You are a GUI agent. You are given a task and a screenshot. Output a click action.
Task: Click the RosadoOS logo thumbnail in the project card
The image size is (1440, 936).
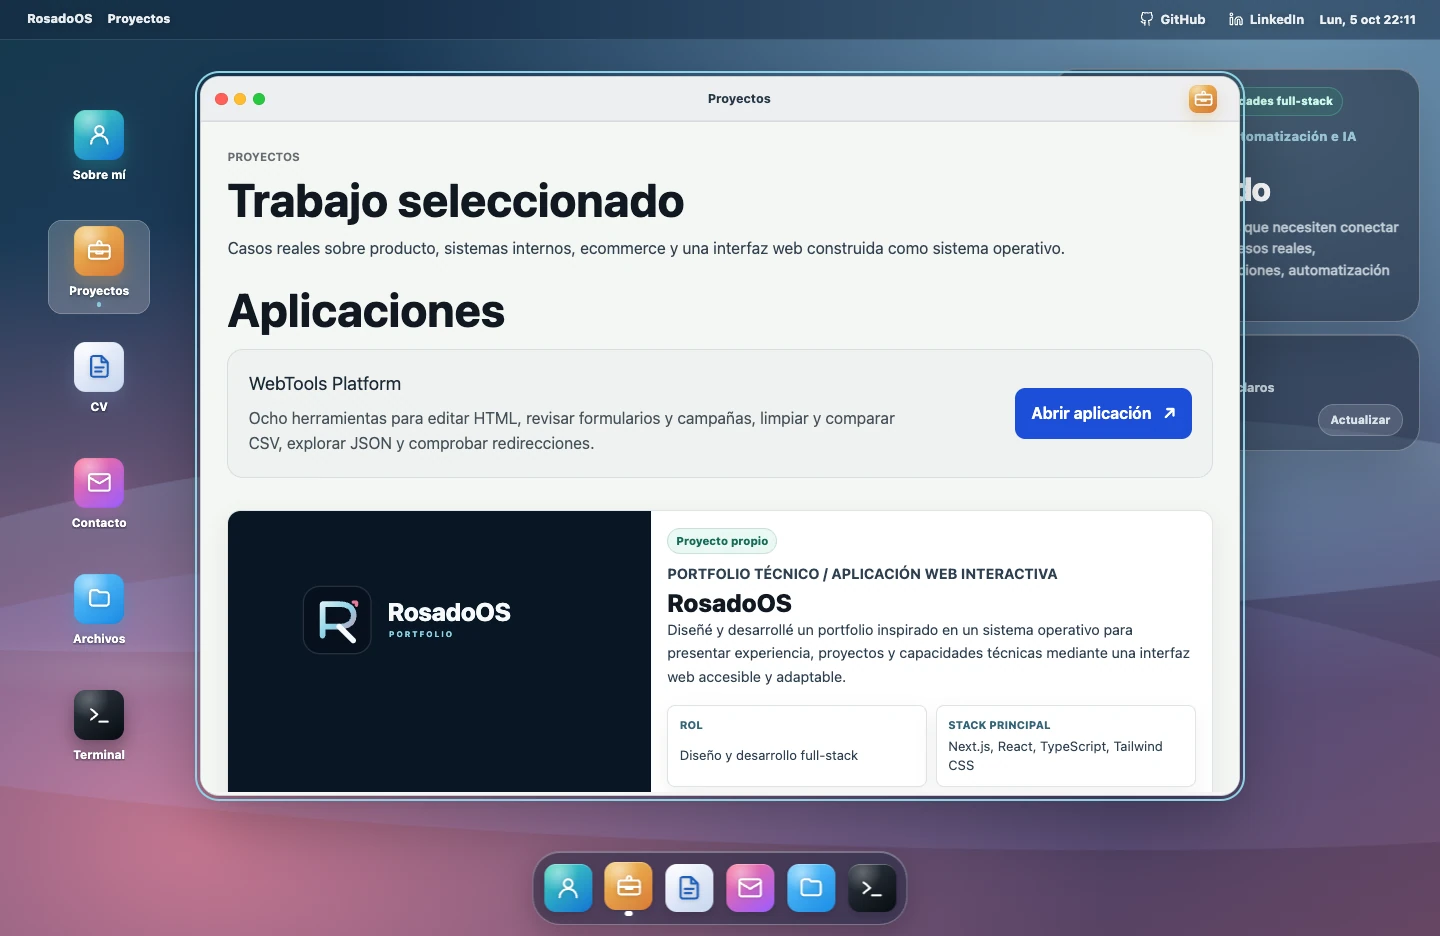(x=439, y=651)
